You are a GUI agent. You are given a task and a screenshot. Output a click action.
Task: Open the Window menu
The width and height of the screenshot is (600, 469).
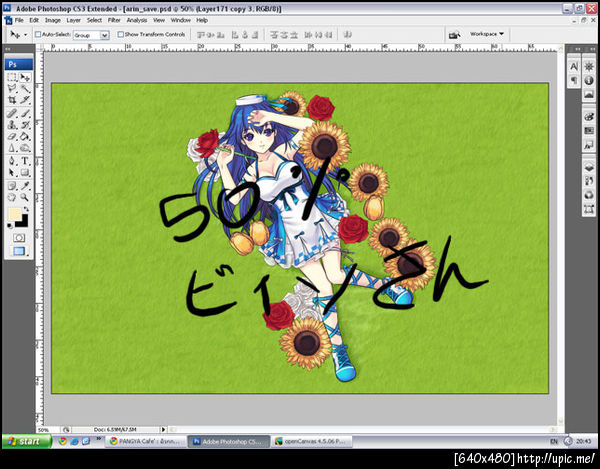(181, 20)
